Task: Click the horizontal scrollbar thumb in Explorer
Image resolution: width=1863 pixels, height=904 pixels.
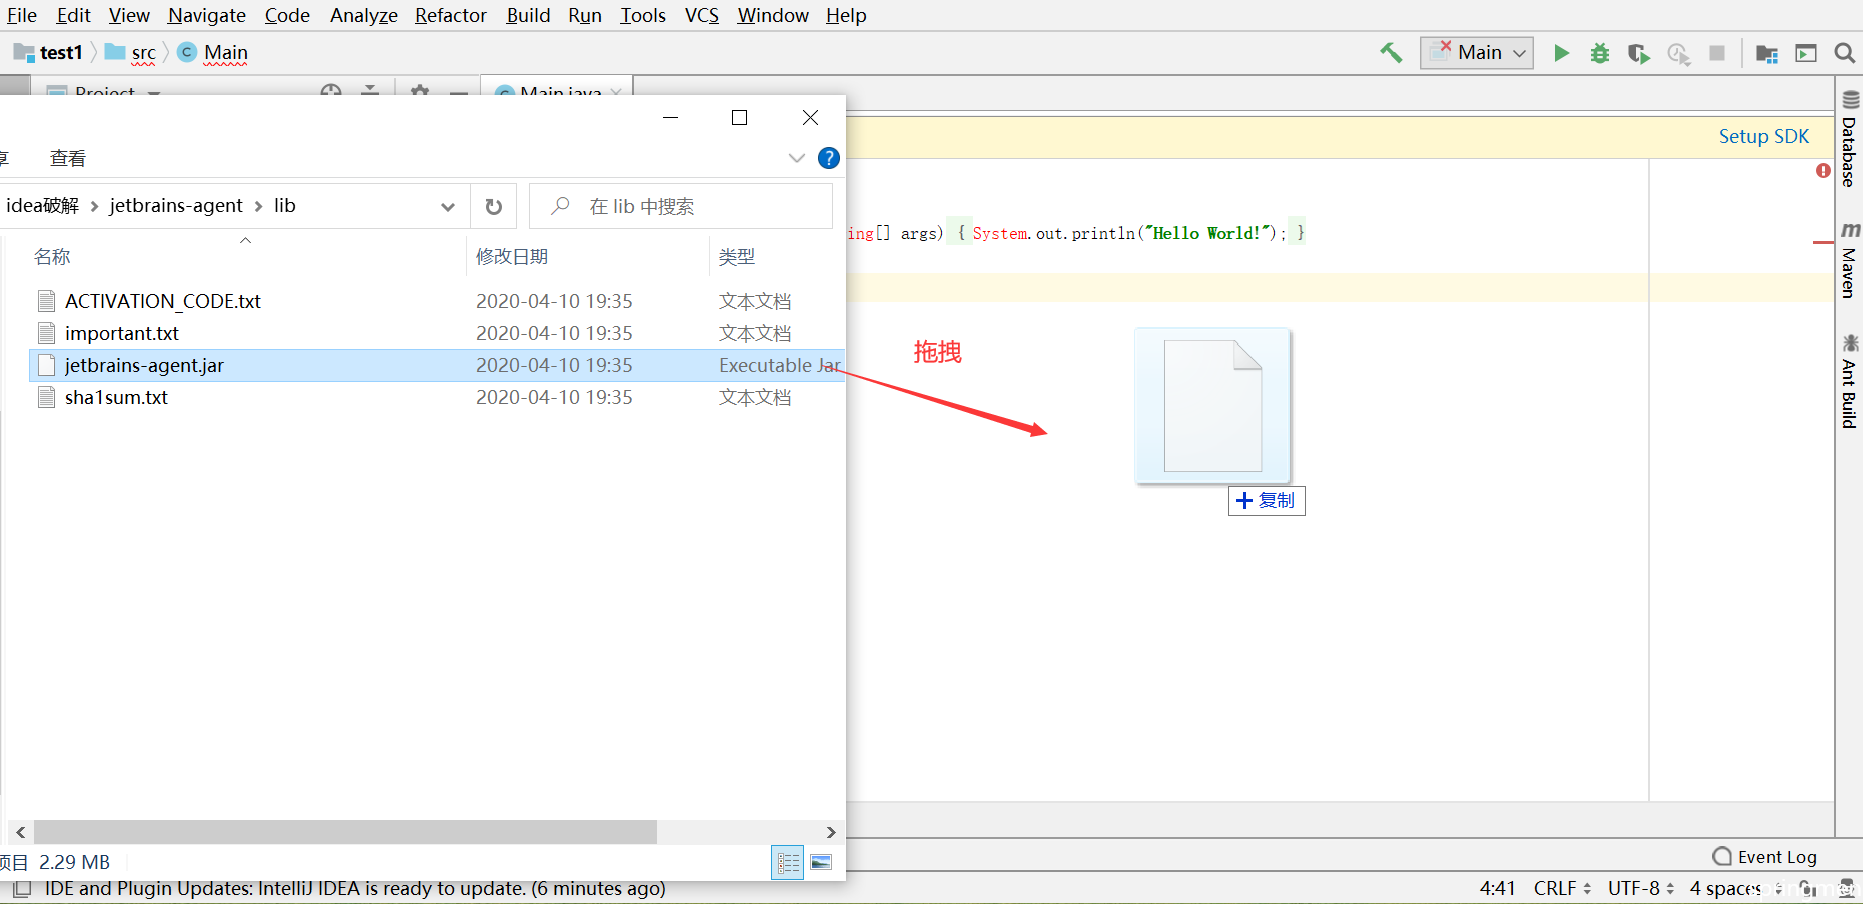Action: [x=345, y=832]
